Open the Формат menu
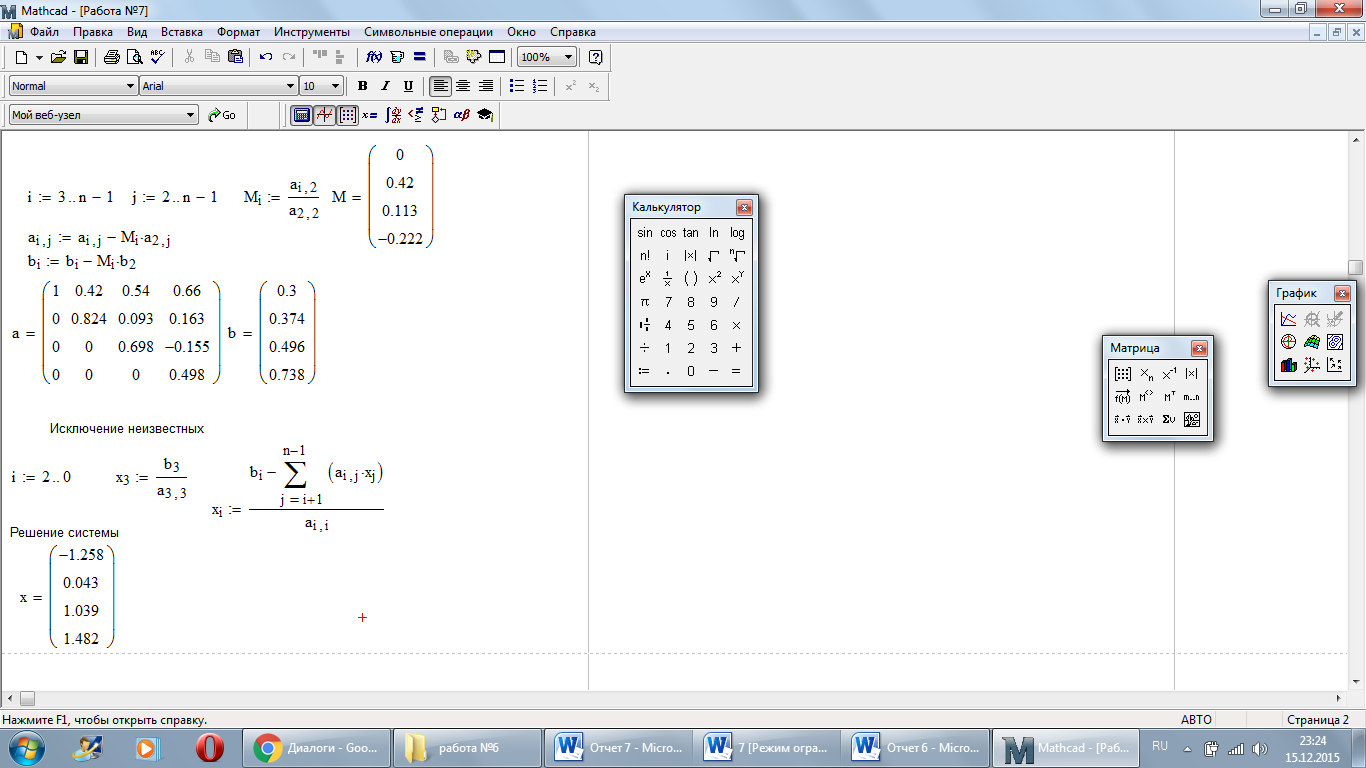The image size is (1366, 768). pyautogui.click(x=238, y=32)
